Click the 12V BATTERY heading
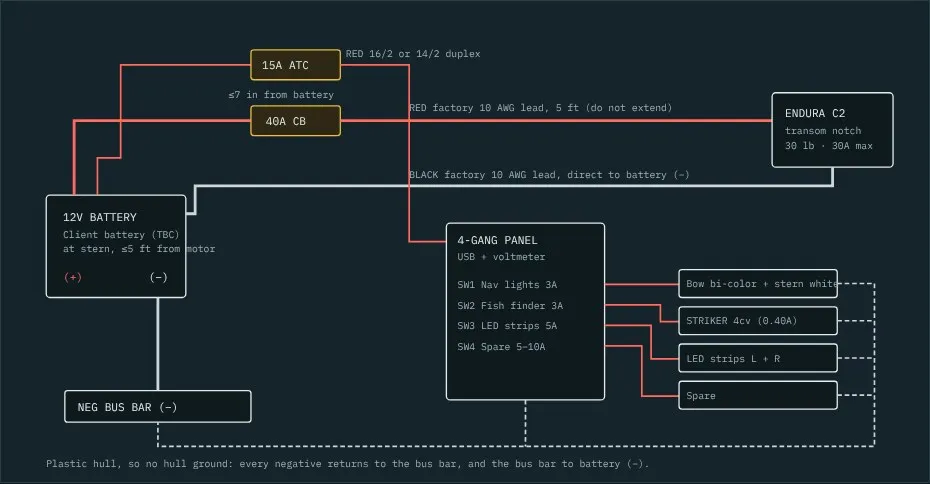Viewport: 930px width, 484px height. click(100, 217)
